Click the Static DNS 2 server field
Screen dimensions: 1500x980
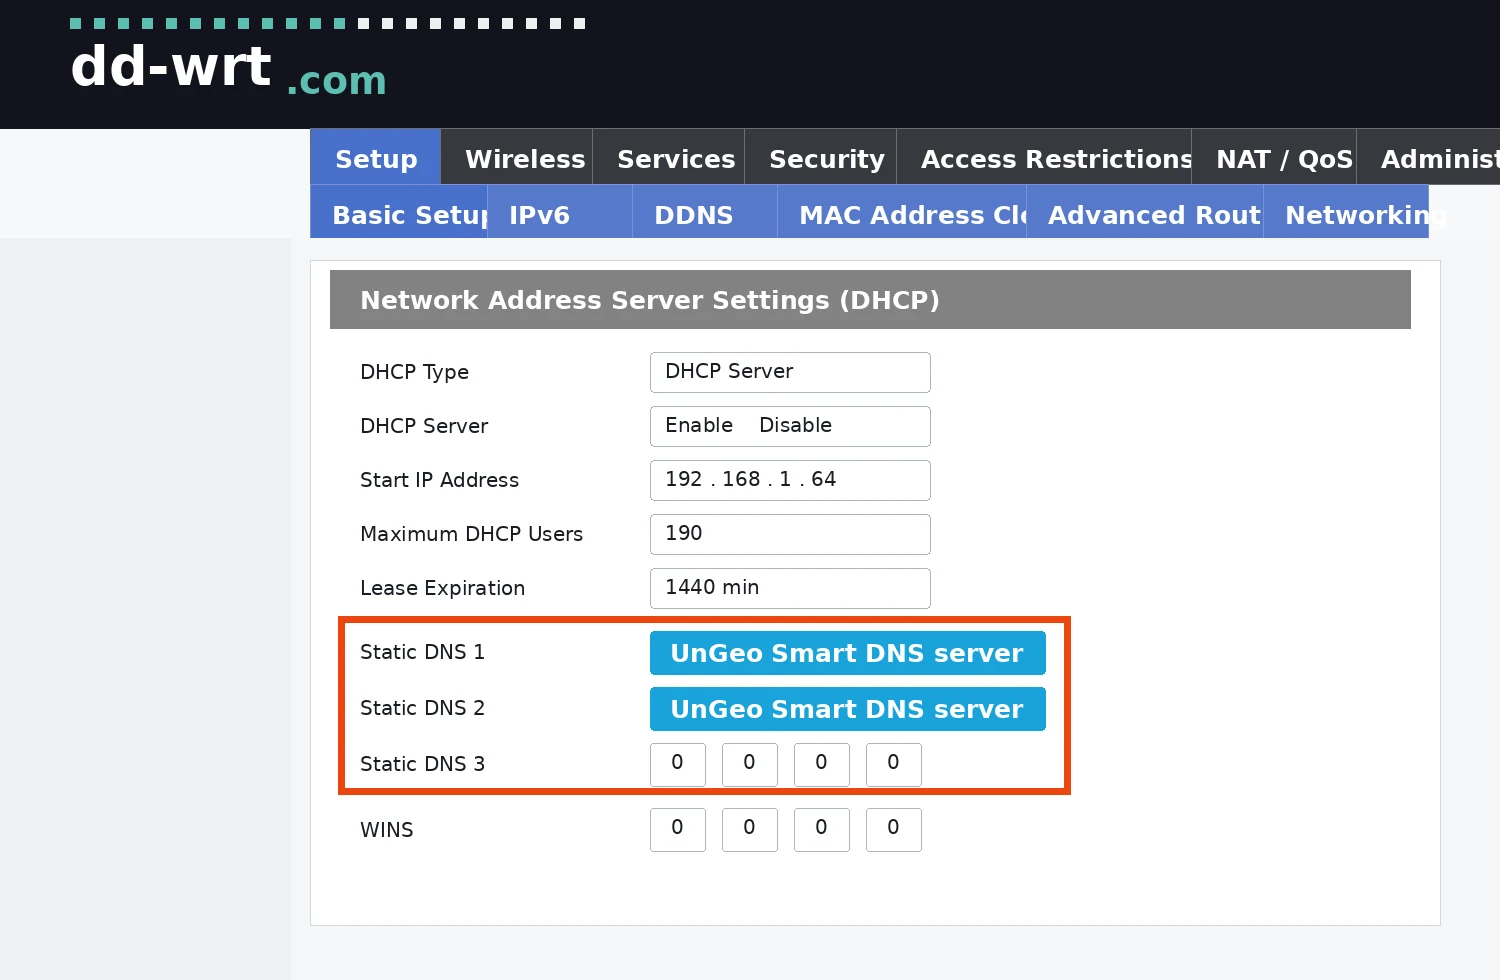point(848,709)
